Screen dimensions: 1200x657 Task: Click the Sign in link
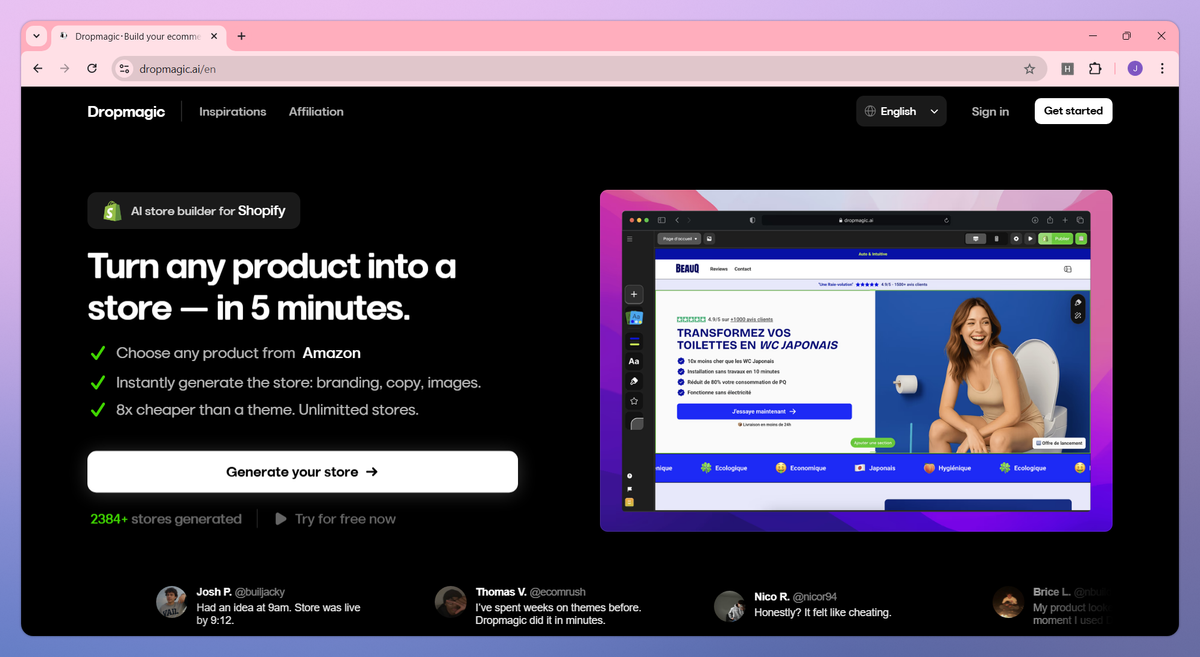pos(990,112)
